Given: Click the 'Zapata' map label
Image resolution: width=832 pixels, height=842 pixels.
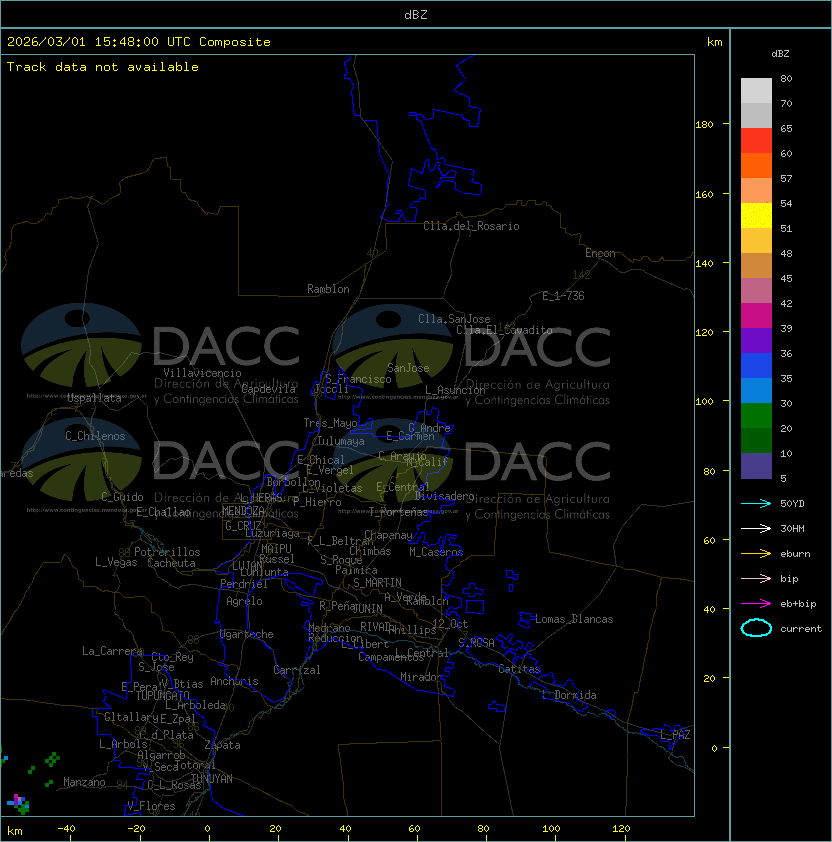Looking at the screenshot, I should point(222,745).
